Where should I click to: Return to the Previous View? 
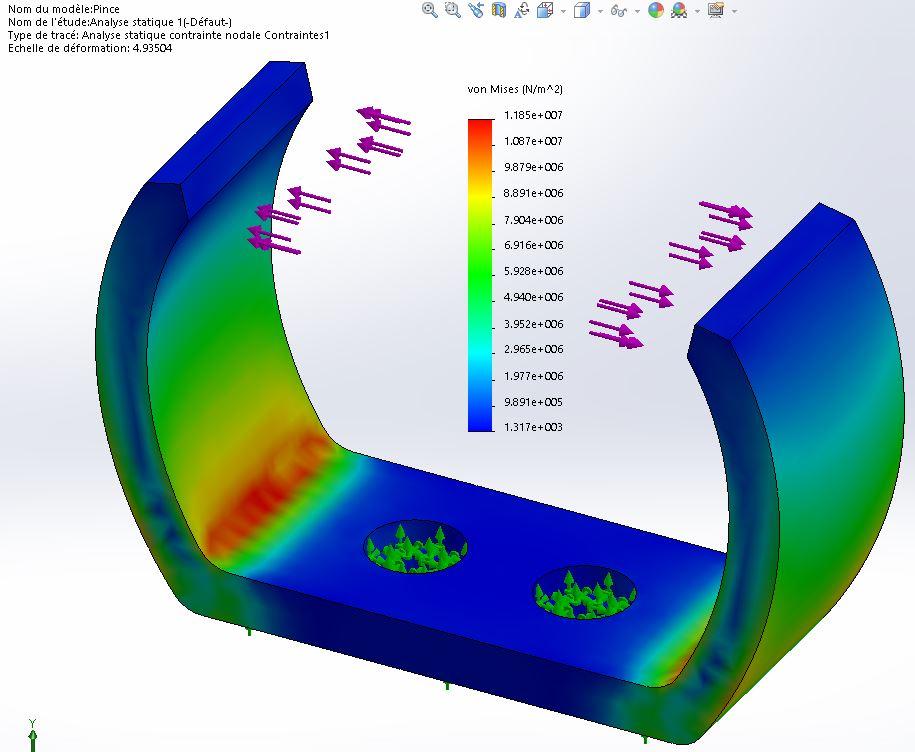(476, 10)
